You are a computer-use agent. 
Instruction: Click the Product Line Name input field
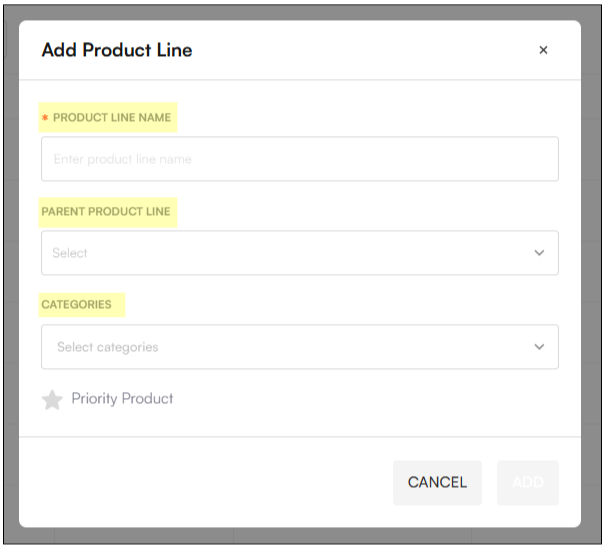tap(300, 159)
